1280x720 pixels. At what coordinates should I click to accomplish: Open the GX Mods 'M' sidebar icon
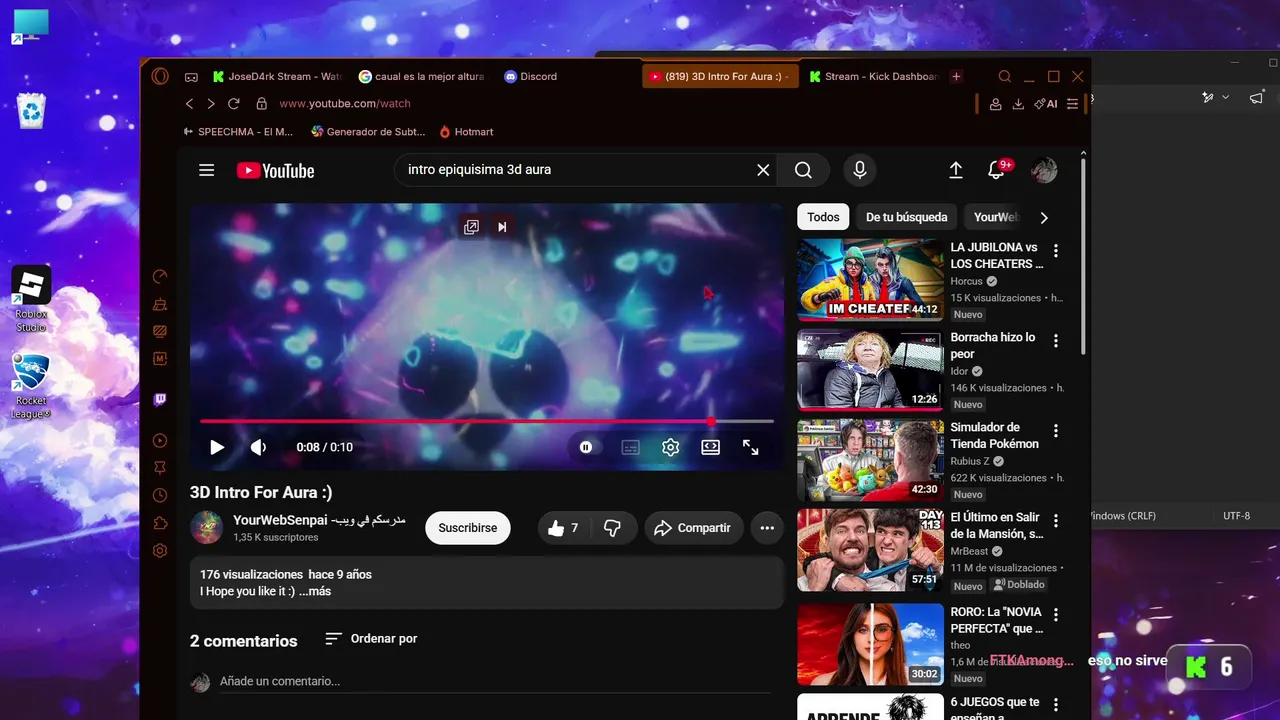(160, 358)
